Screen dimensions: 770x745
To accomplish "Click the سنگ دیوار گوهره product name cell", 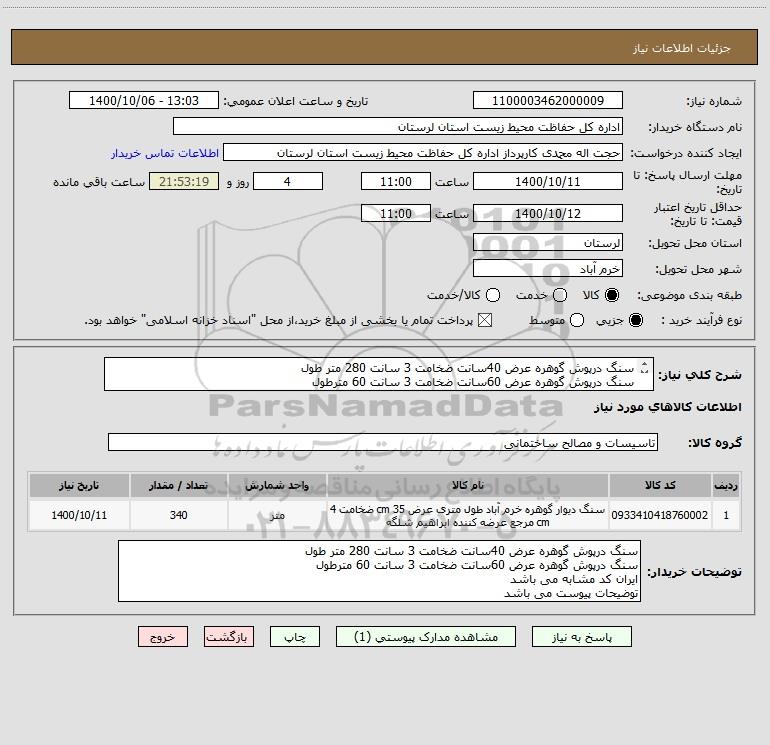I will tap(468, 515).
